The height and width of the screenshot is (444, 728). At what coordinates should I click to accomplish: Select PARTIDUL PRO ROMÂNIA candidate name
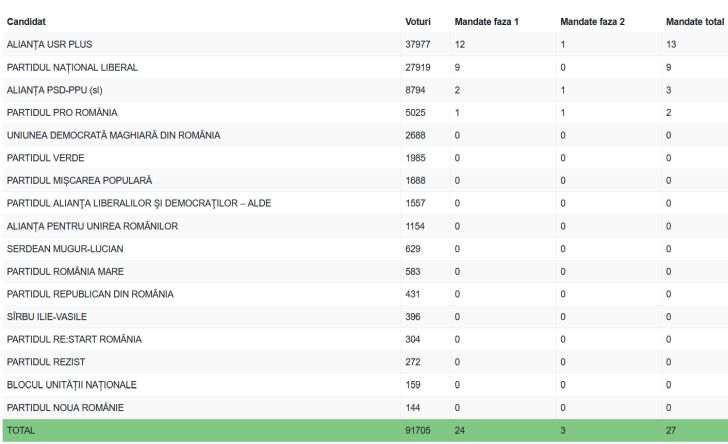point(62,112)
